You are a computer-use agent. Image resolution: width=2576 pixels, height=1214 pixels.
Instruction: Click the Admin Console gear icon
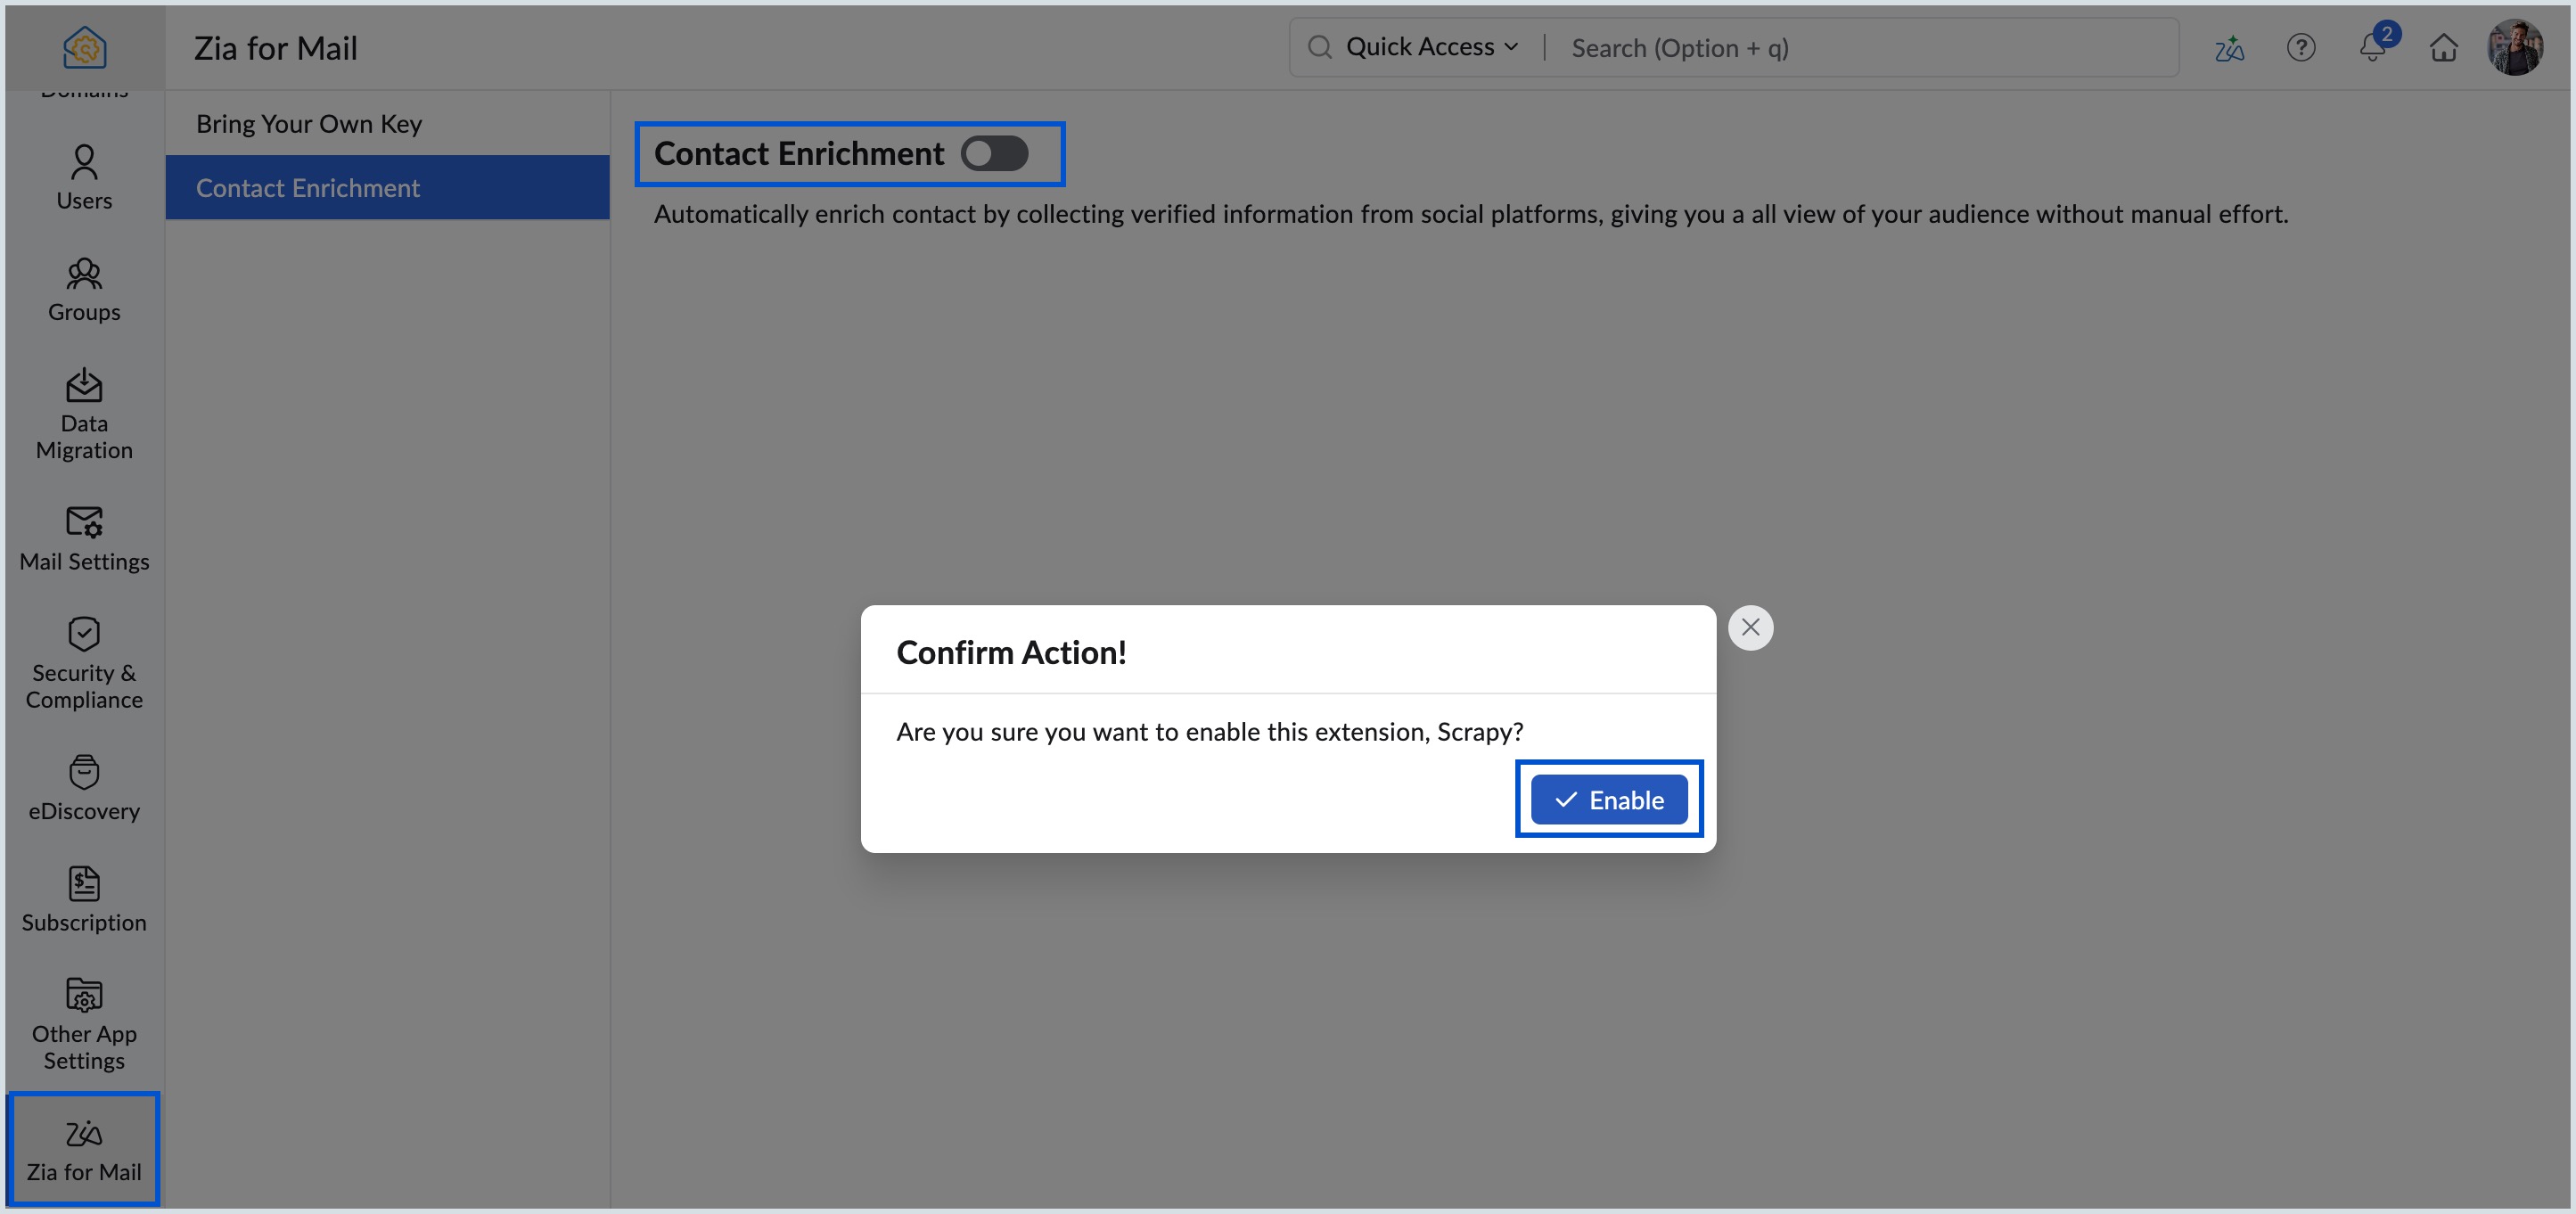[84, 46]
